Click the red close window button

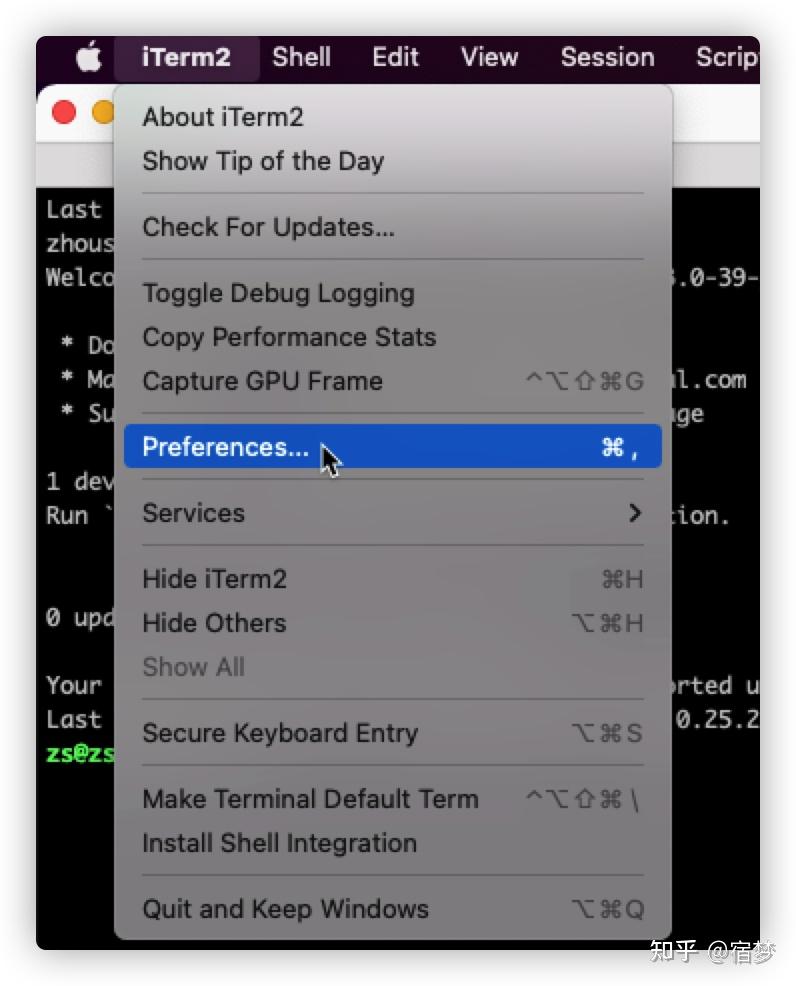(64, 113)
